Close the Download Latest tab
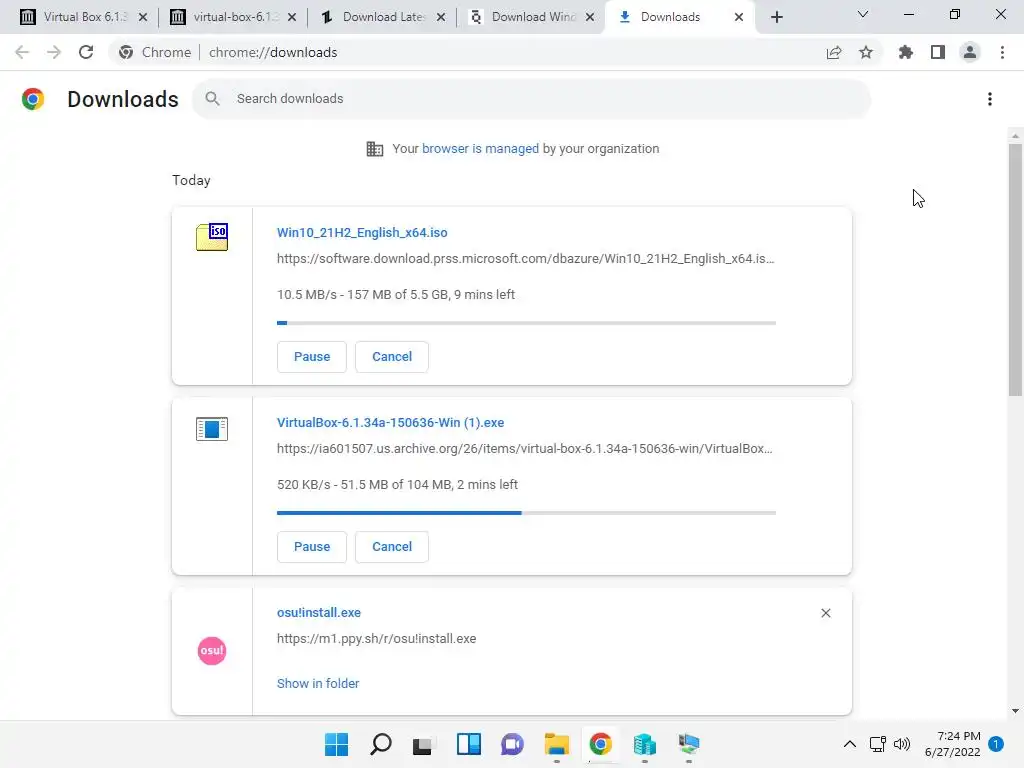Screen dimensions: 1024x768 441,17
